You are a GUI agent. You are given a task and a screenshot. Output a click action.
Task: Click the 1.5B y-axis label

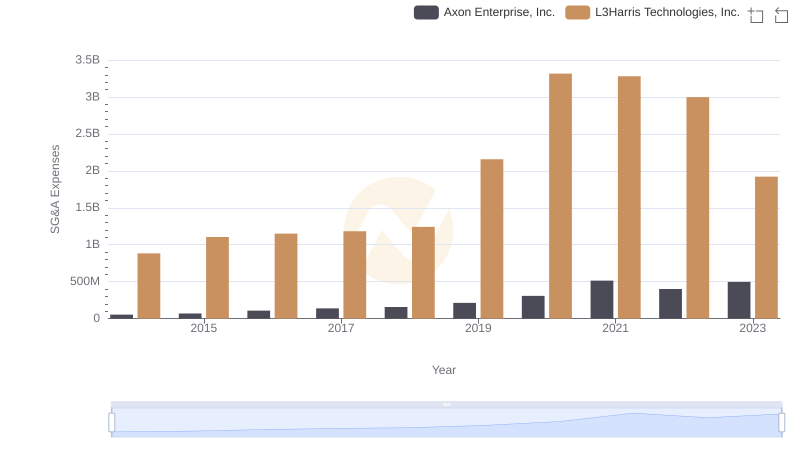pyautogui.click(x=87, y=208)
